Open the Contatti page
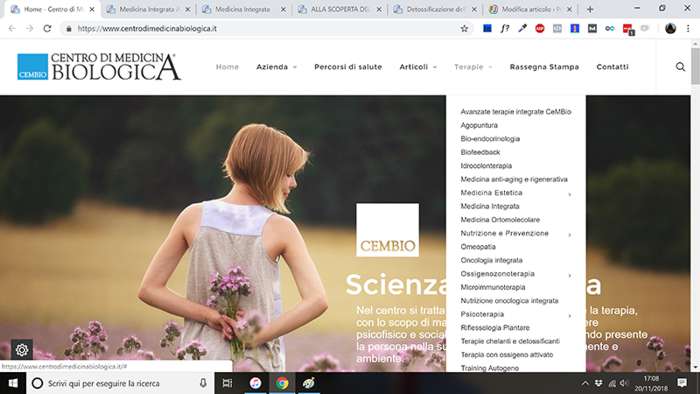The image size is (700, 394). (612, 67)
